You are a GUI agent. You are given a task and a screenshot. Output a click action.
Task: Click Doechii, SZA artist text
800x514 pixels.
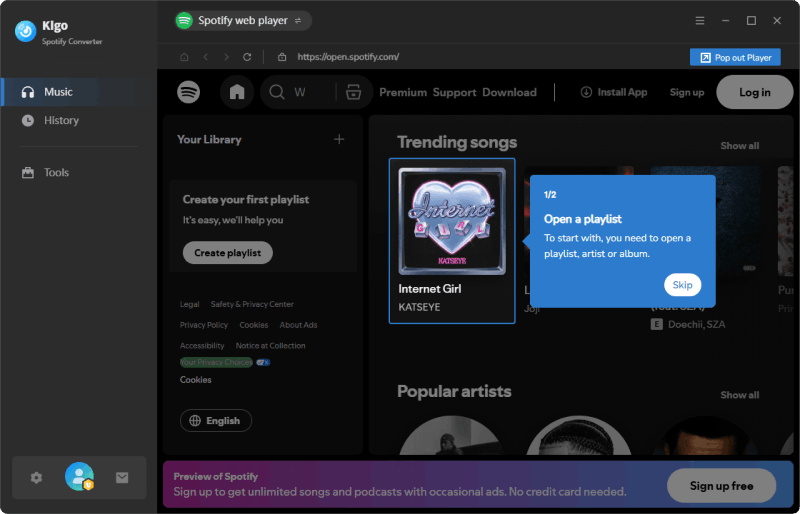[x=696, y=325]
